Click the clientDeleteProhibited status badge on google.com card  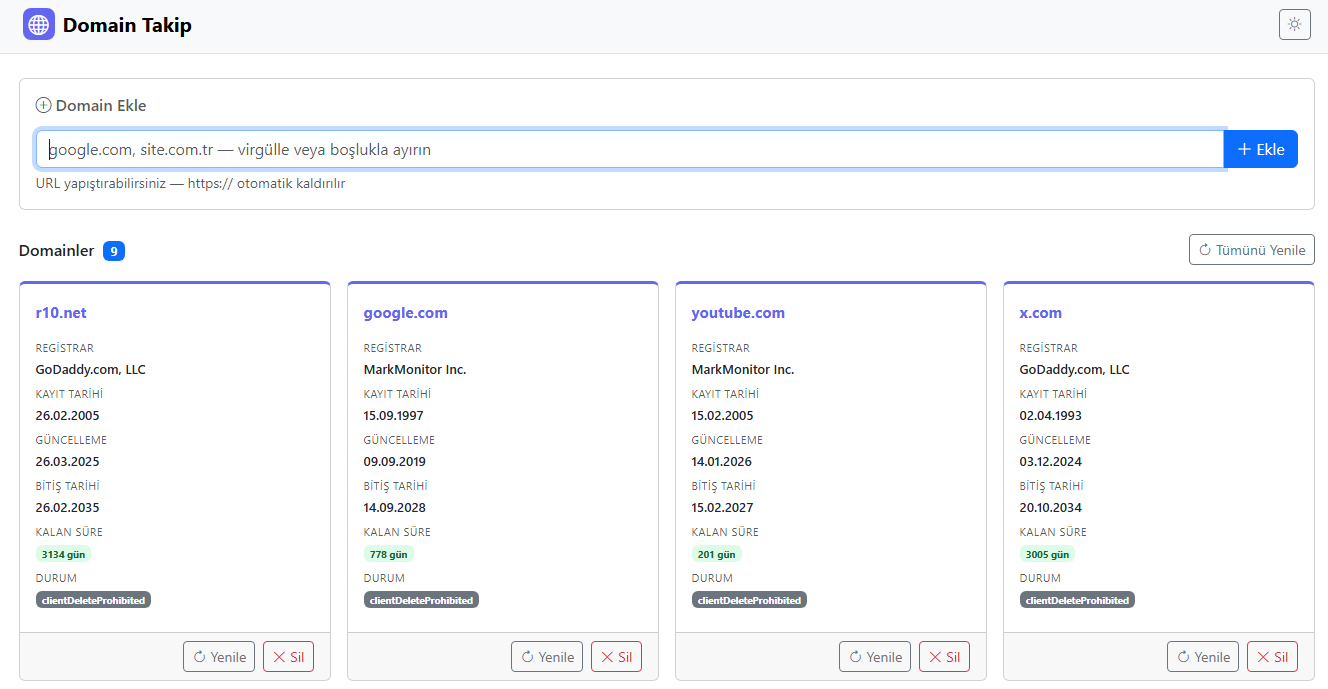[x=421, y=600]
